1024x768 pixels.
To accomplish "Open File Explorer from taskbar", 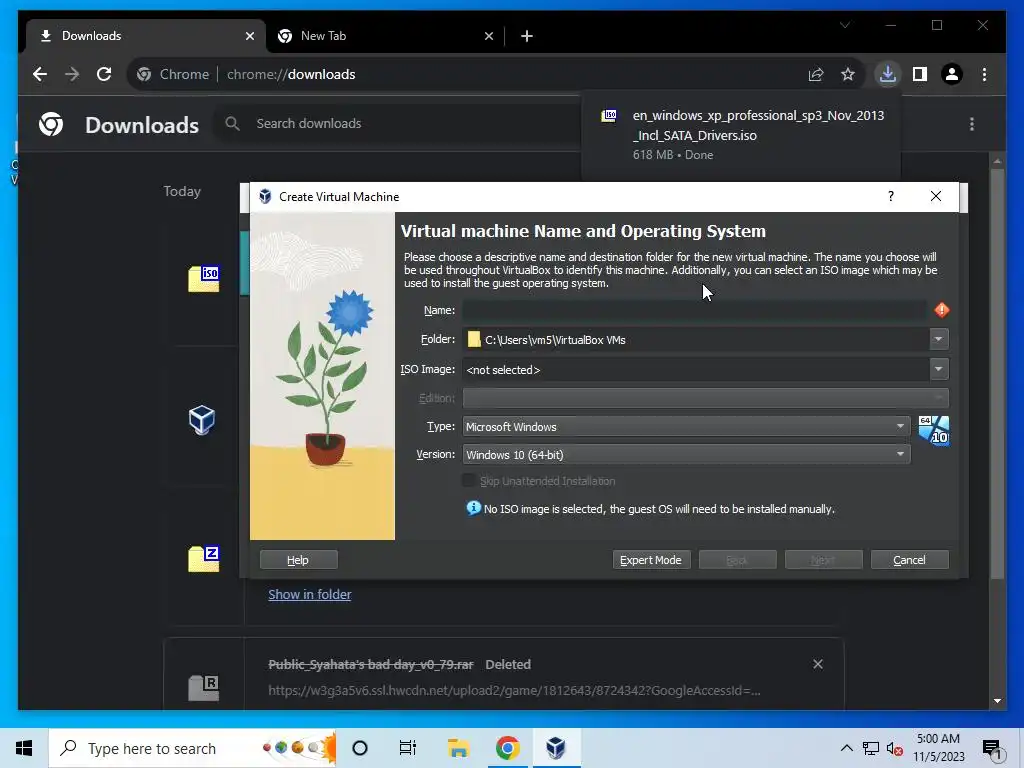I will coord(458,748).
